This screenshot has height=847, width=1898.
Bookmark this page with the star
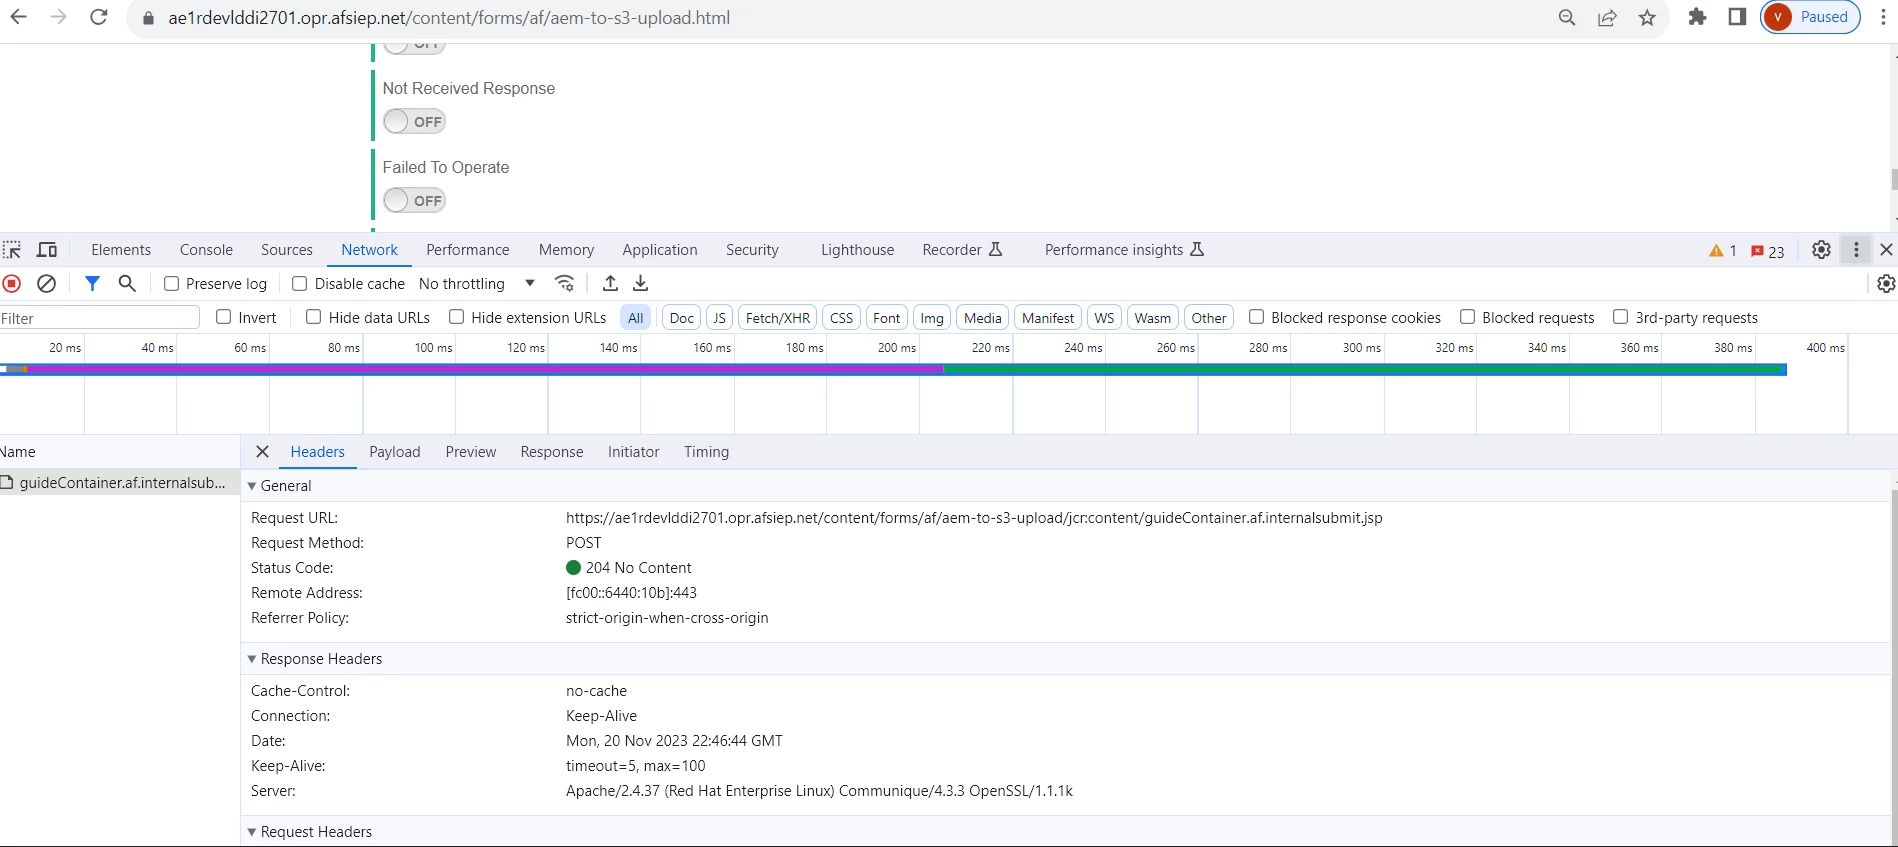1647,18
